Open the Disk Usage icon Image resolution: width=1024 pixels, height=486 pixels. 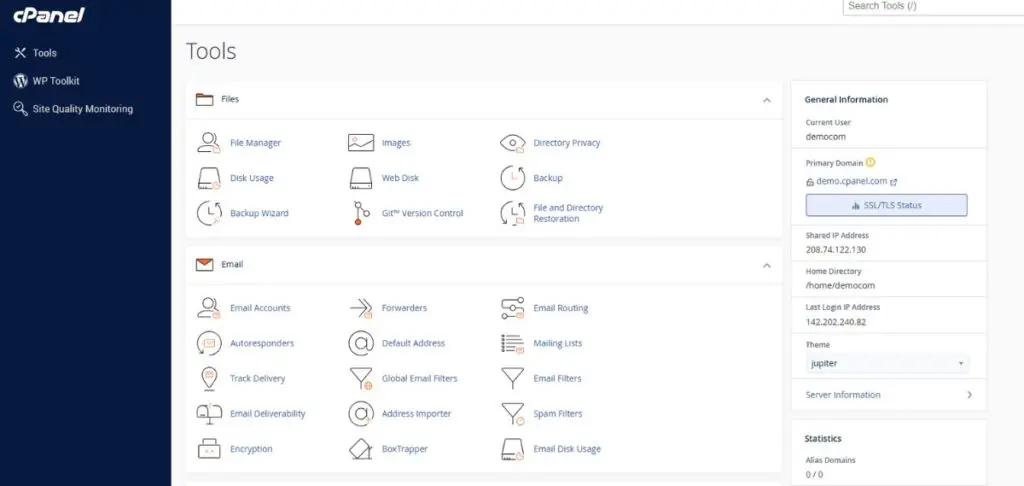coord(209,178)
